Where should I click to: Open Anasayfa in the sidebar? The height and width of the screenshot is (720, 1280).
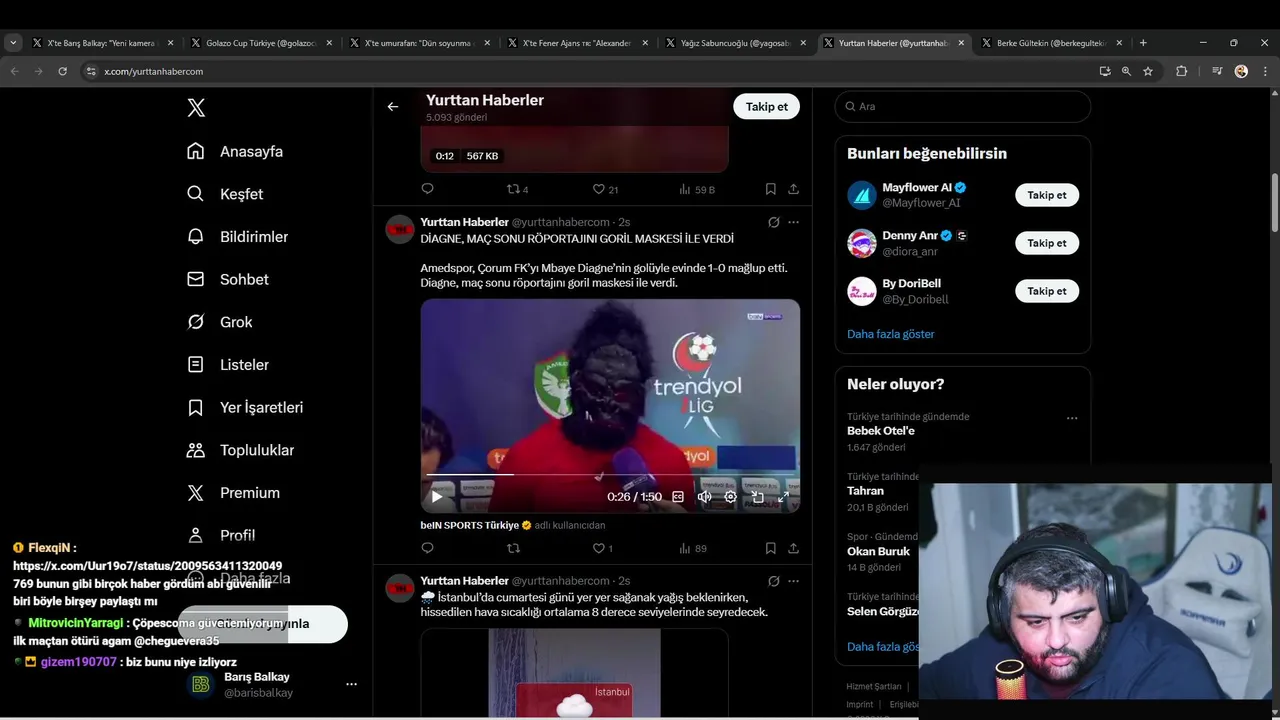click(235, 151)
